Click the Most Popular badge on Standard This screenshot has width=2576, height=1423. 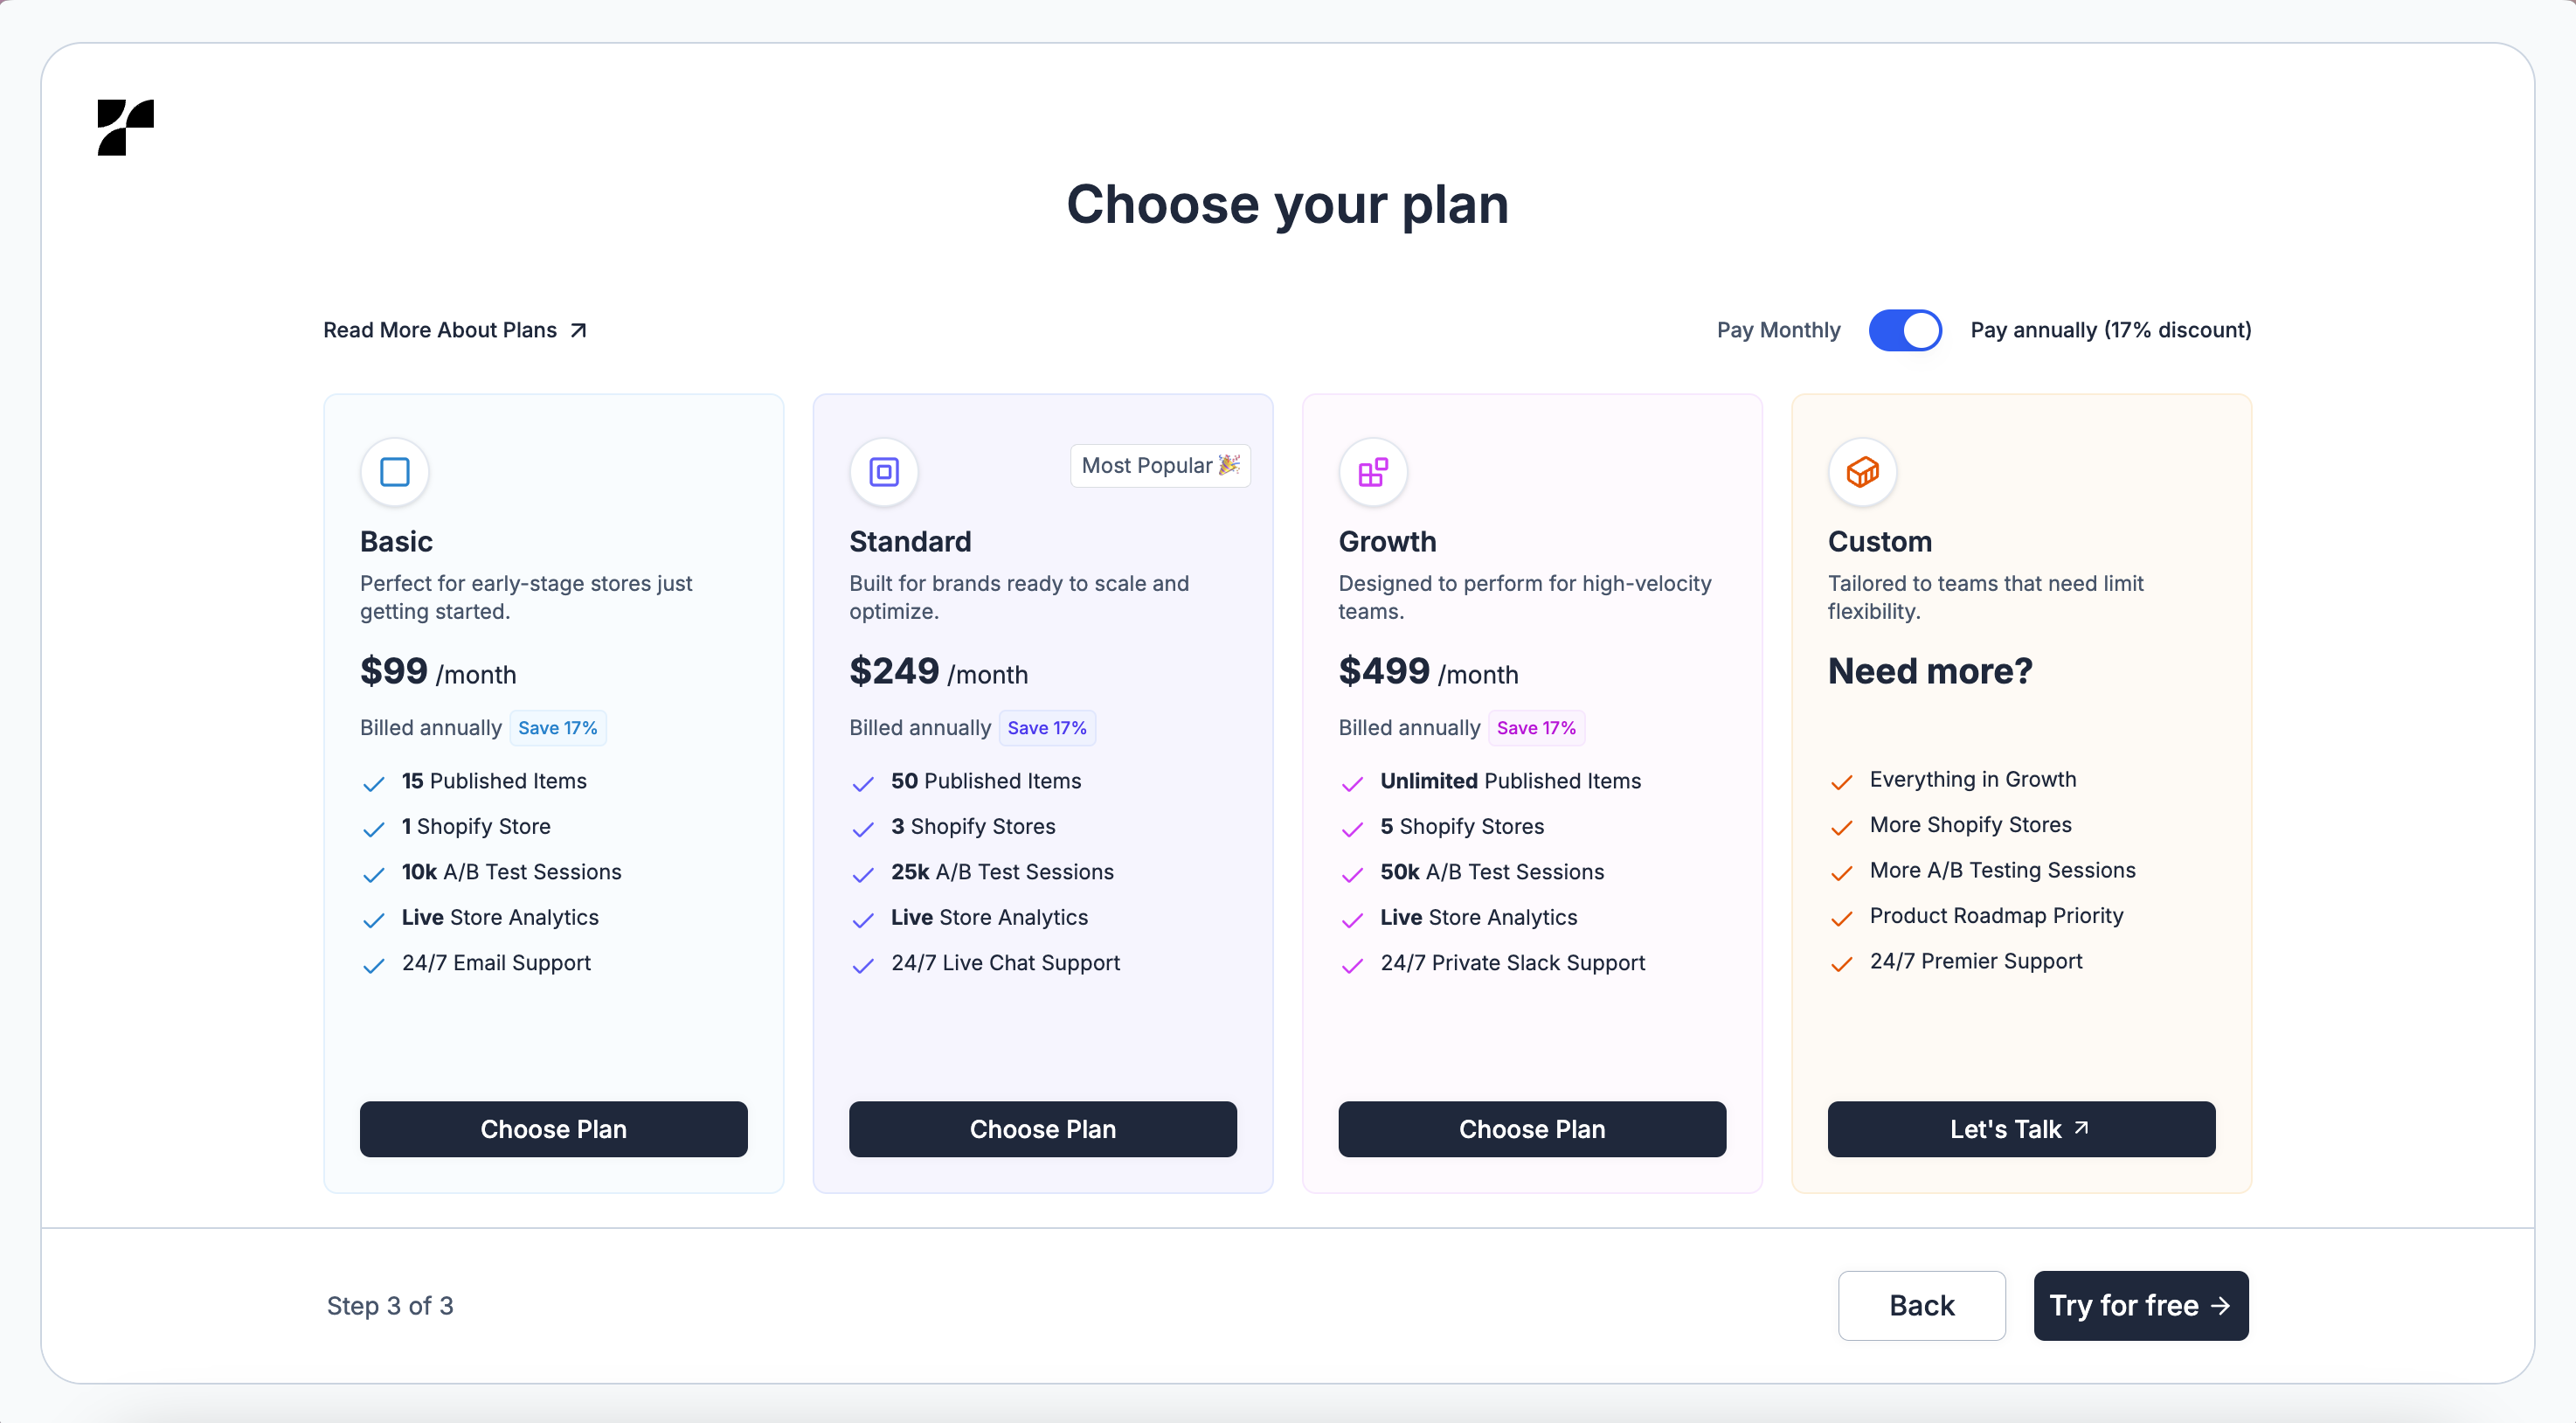click(x=1160, y=466)
